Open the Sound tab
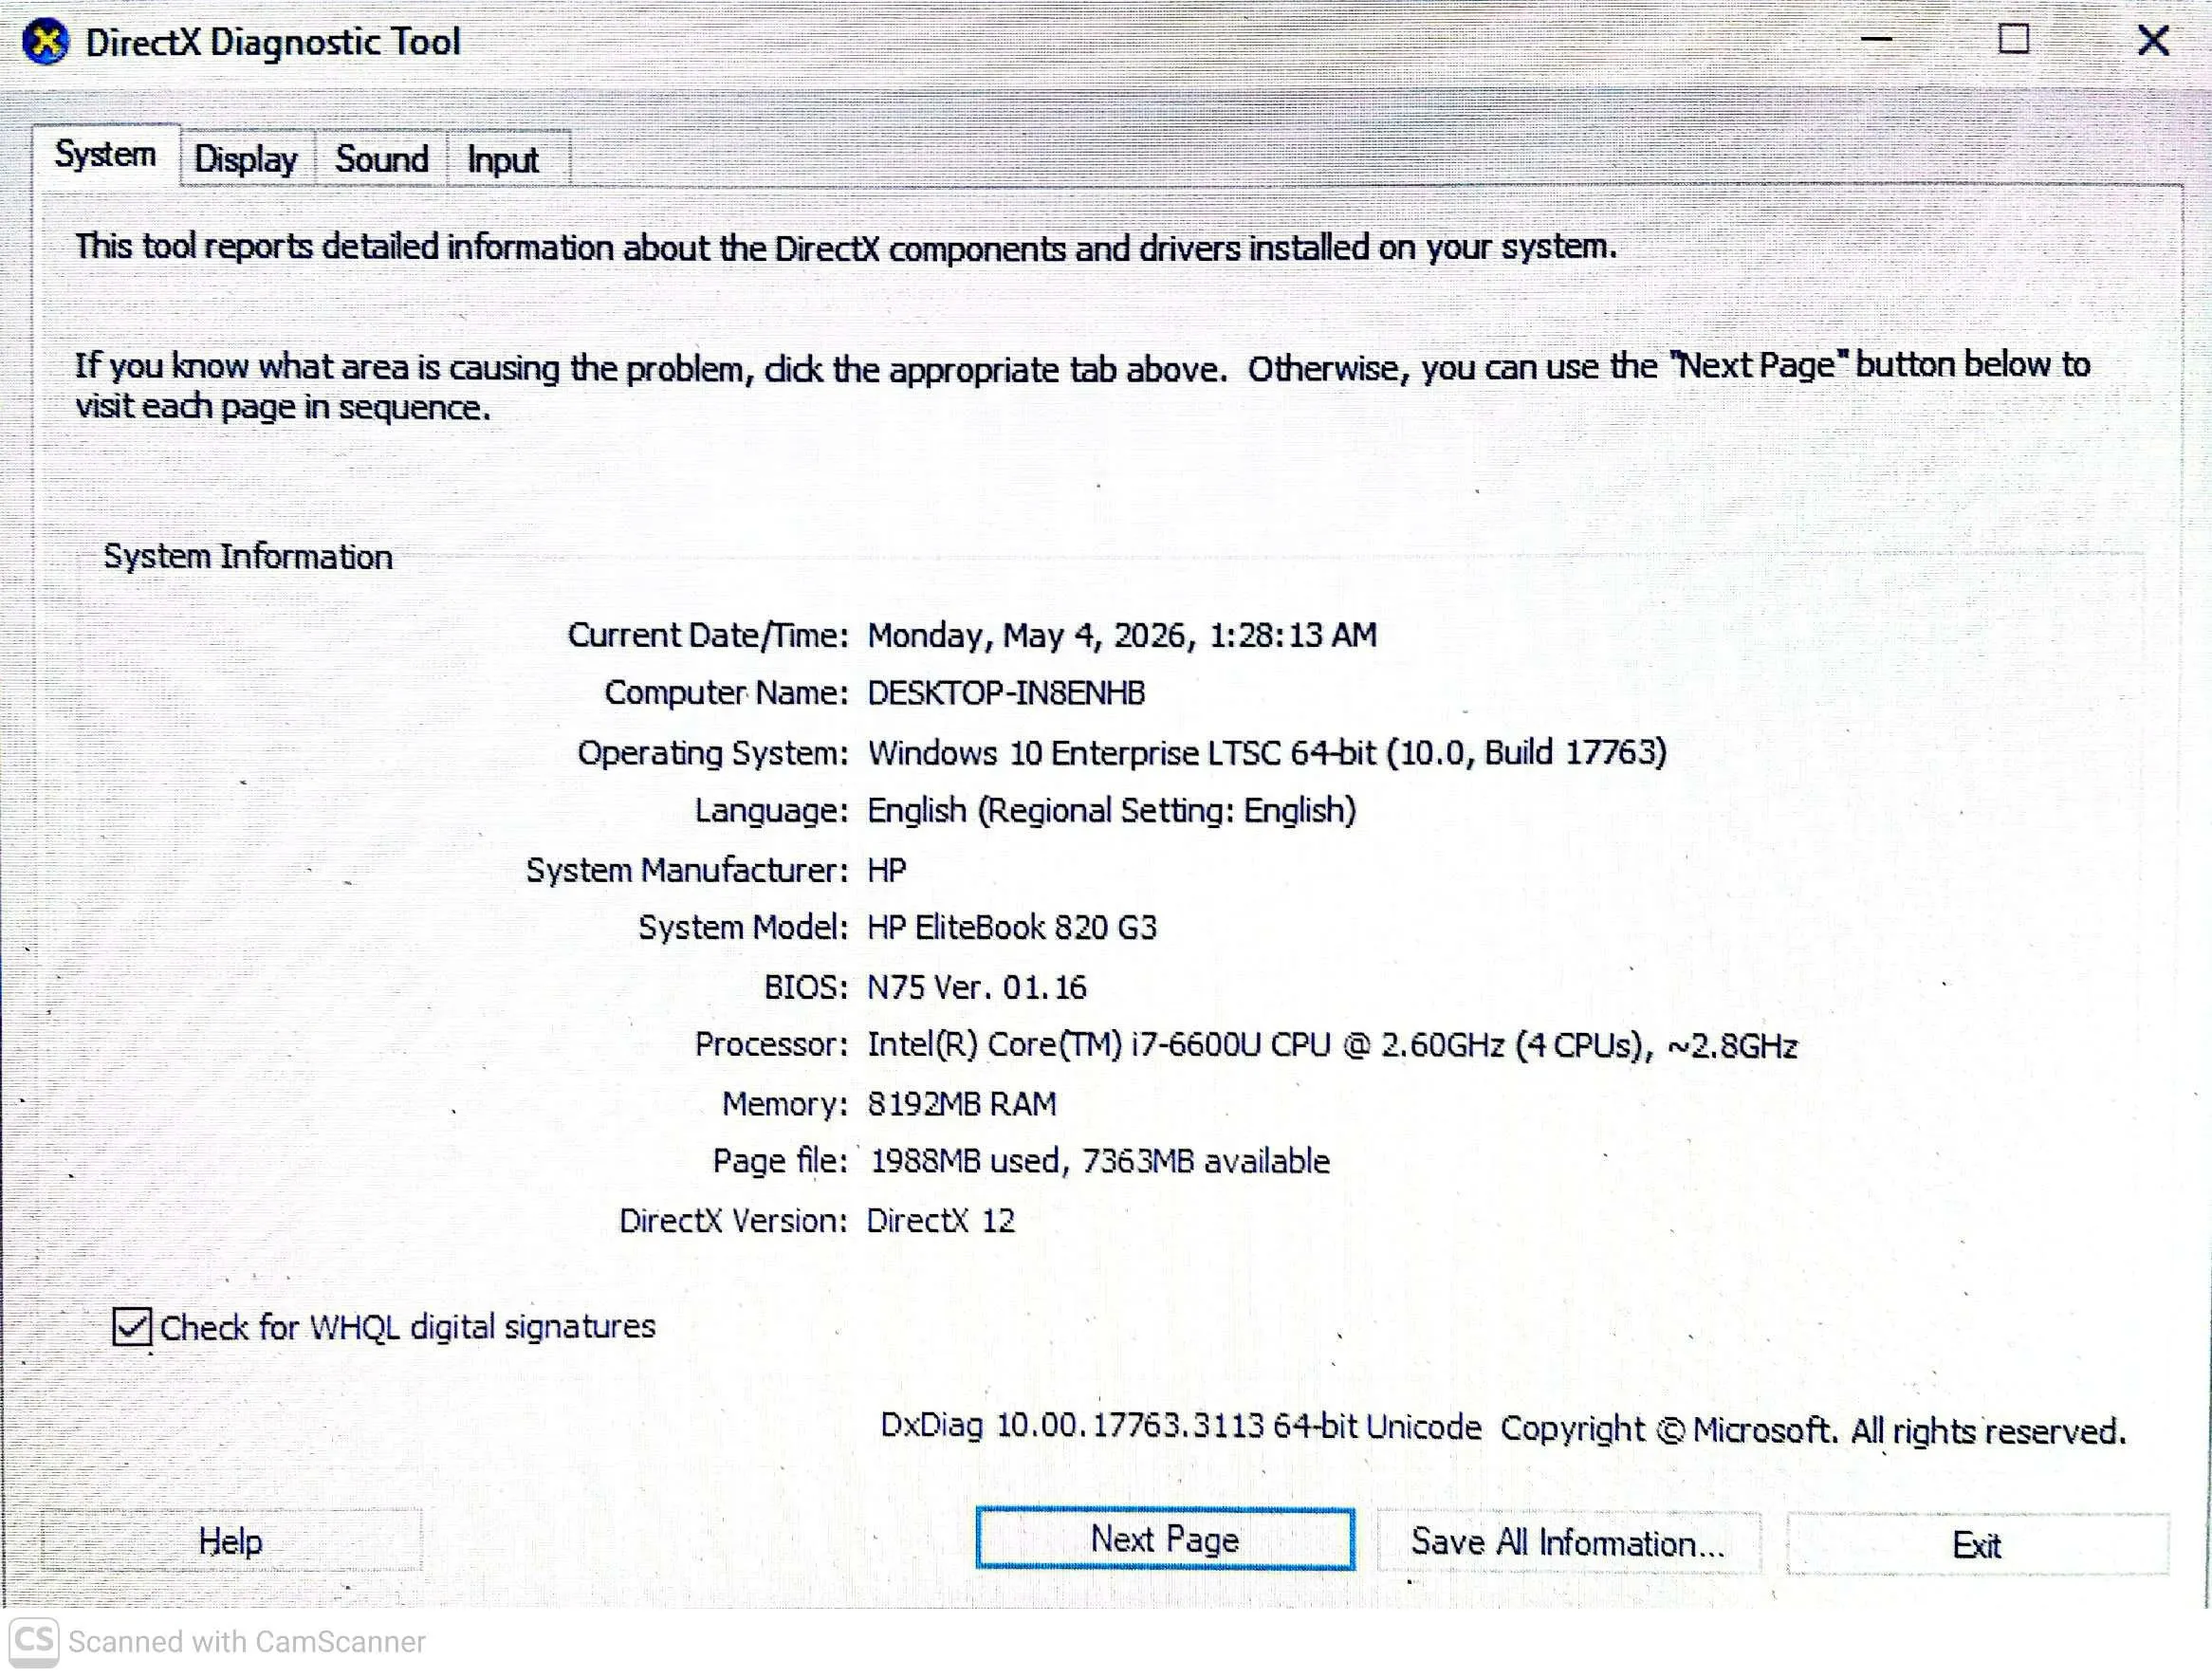This screenshot has width=2212, height=1677. 382,159
